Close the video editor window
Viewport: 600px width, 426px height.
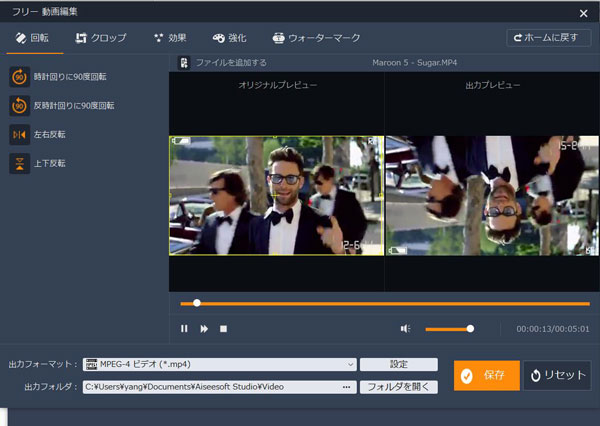584,14
